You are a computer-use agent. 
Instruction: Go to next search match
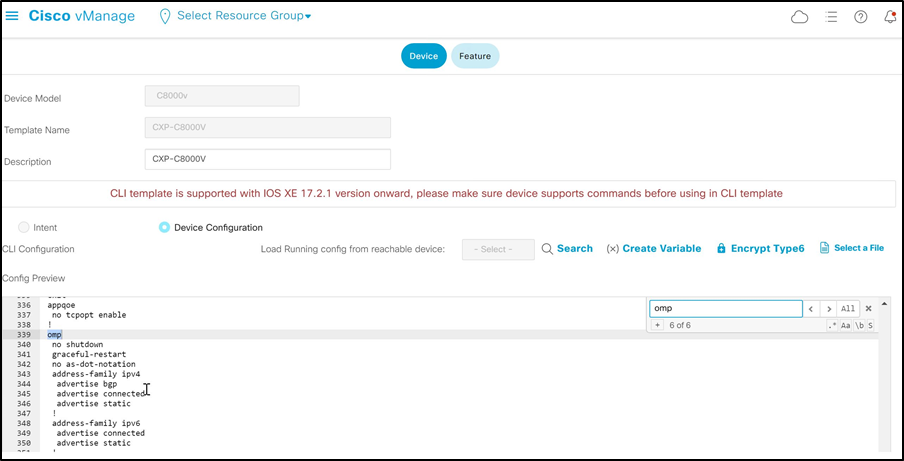(x=828, y=309)
